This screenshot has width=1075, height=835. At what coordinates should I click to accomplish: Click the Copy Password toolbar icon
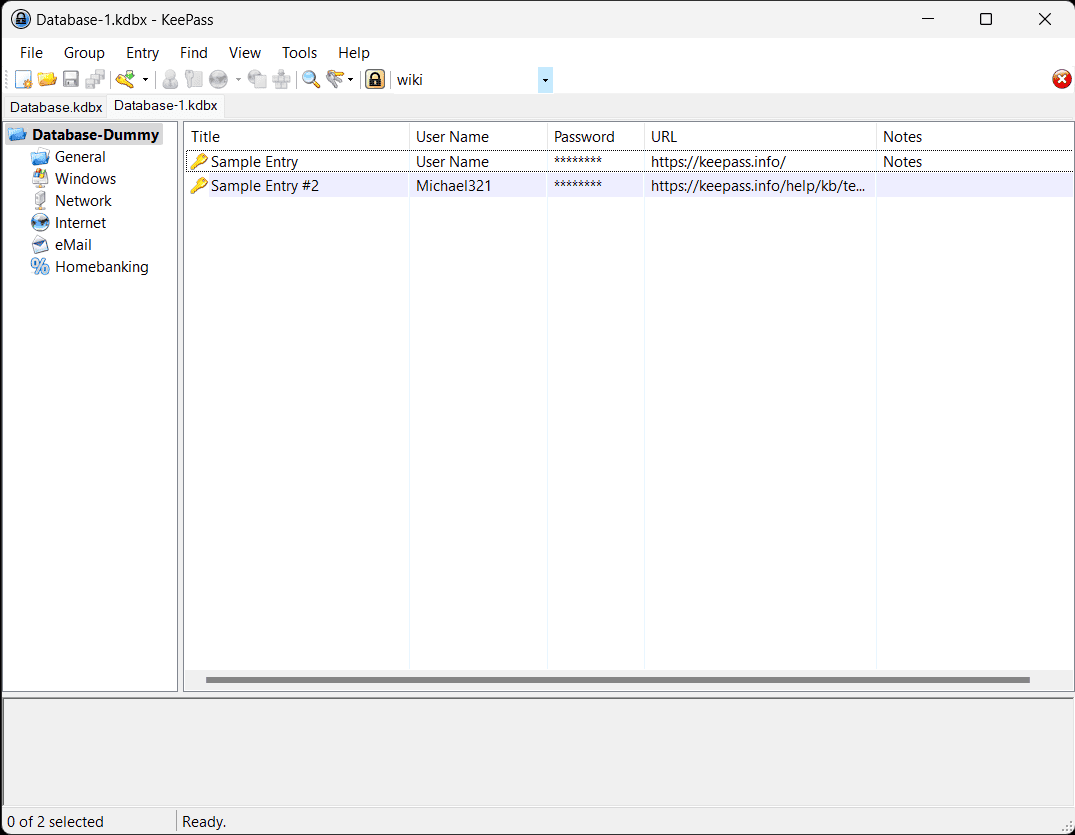[x=194, y=80]
